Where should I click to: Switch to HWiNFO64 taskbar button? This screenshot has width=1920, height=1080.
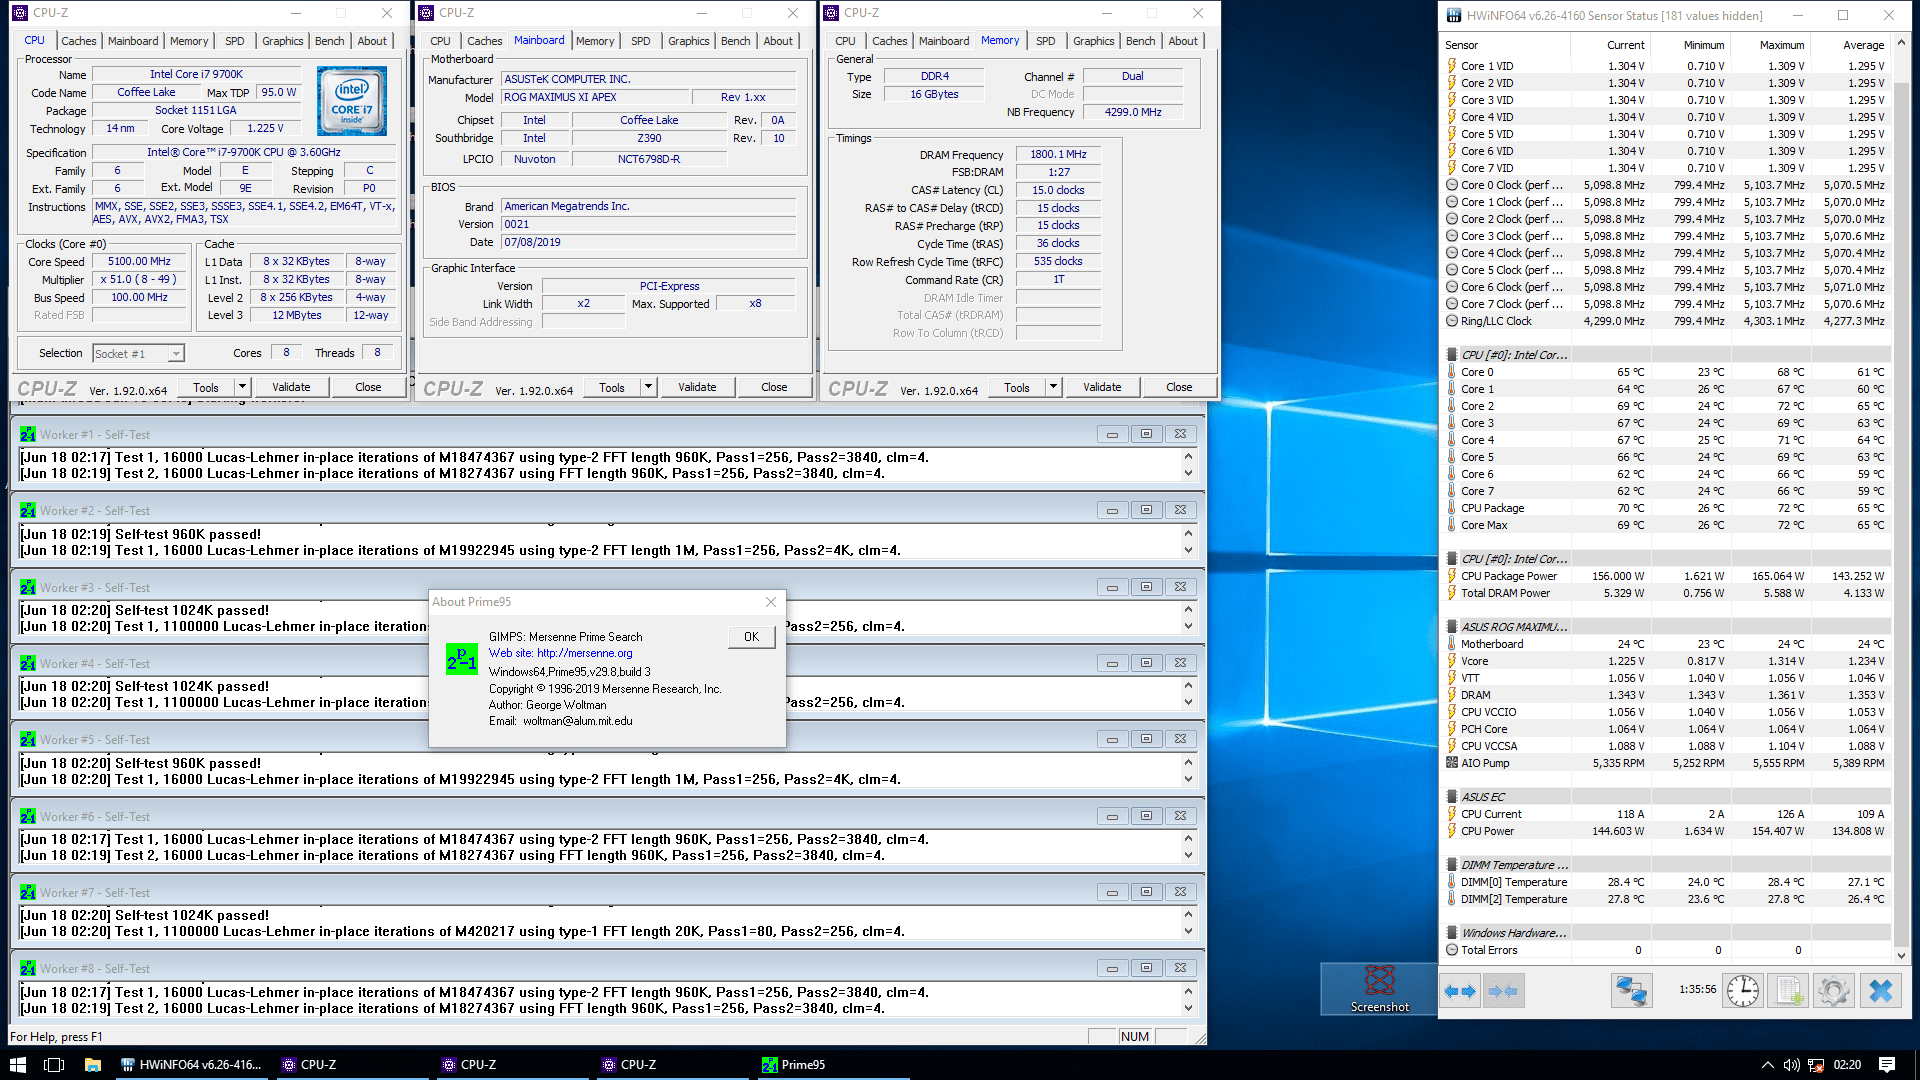[x=191, y=1065]
